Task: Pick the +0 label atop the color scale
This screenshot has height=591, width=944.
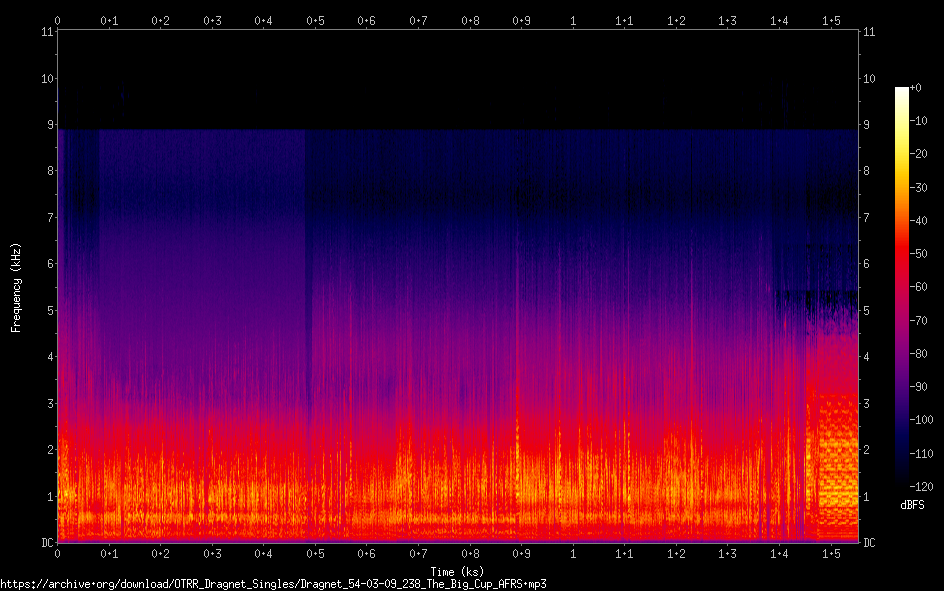Action: [918, 88]
